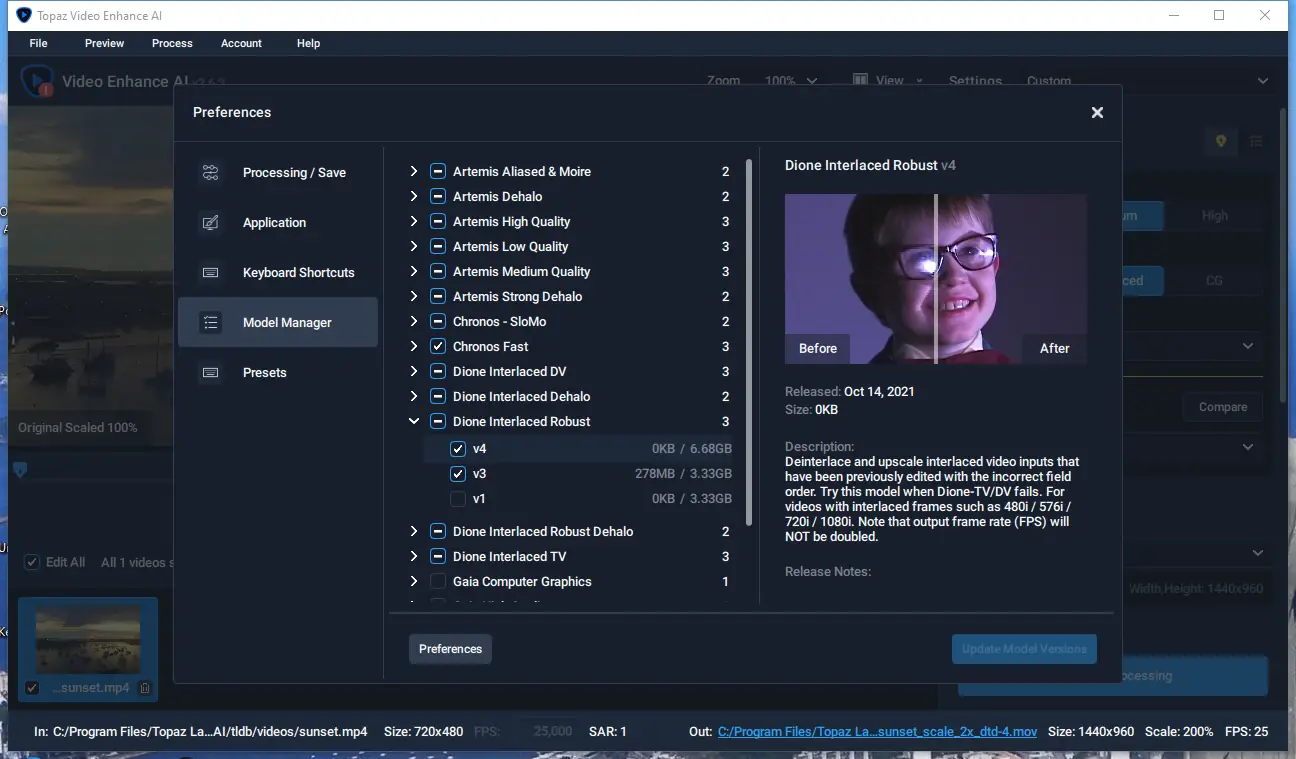
Task: Open the Process menu
Action: (x=172, y=43)
